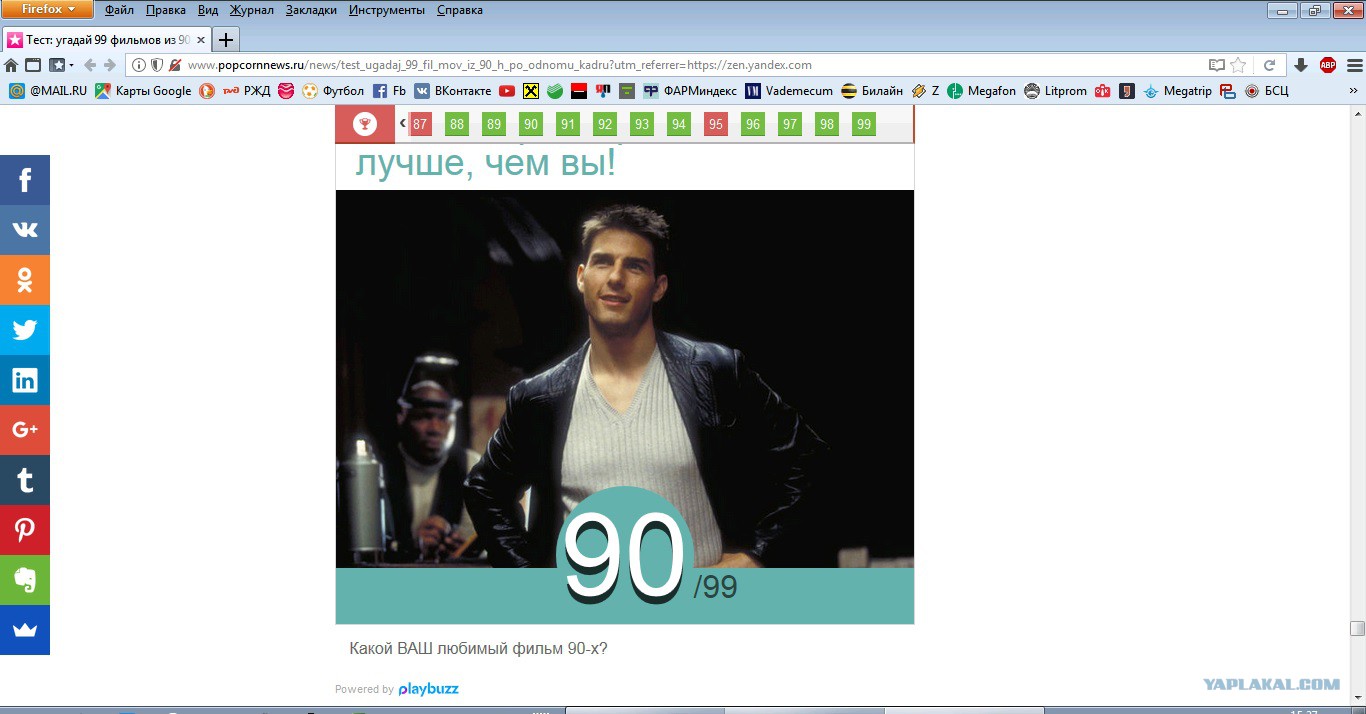
Task: Open the Инструменты menu
Action: pyautogui.click(x=389, y=10)
